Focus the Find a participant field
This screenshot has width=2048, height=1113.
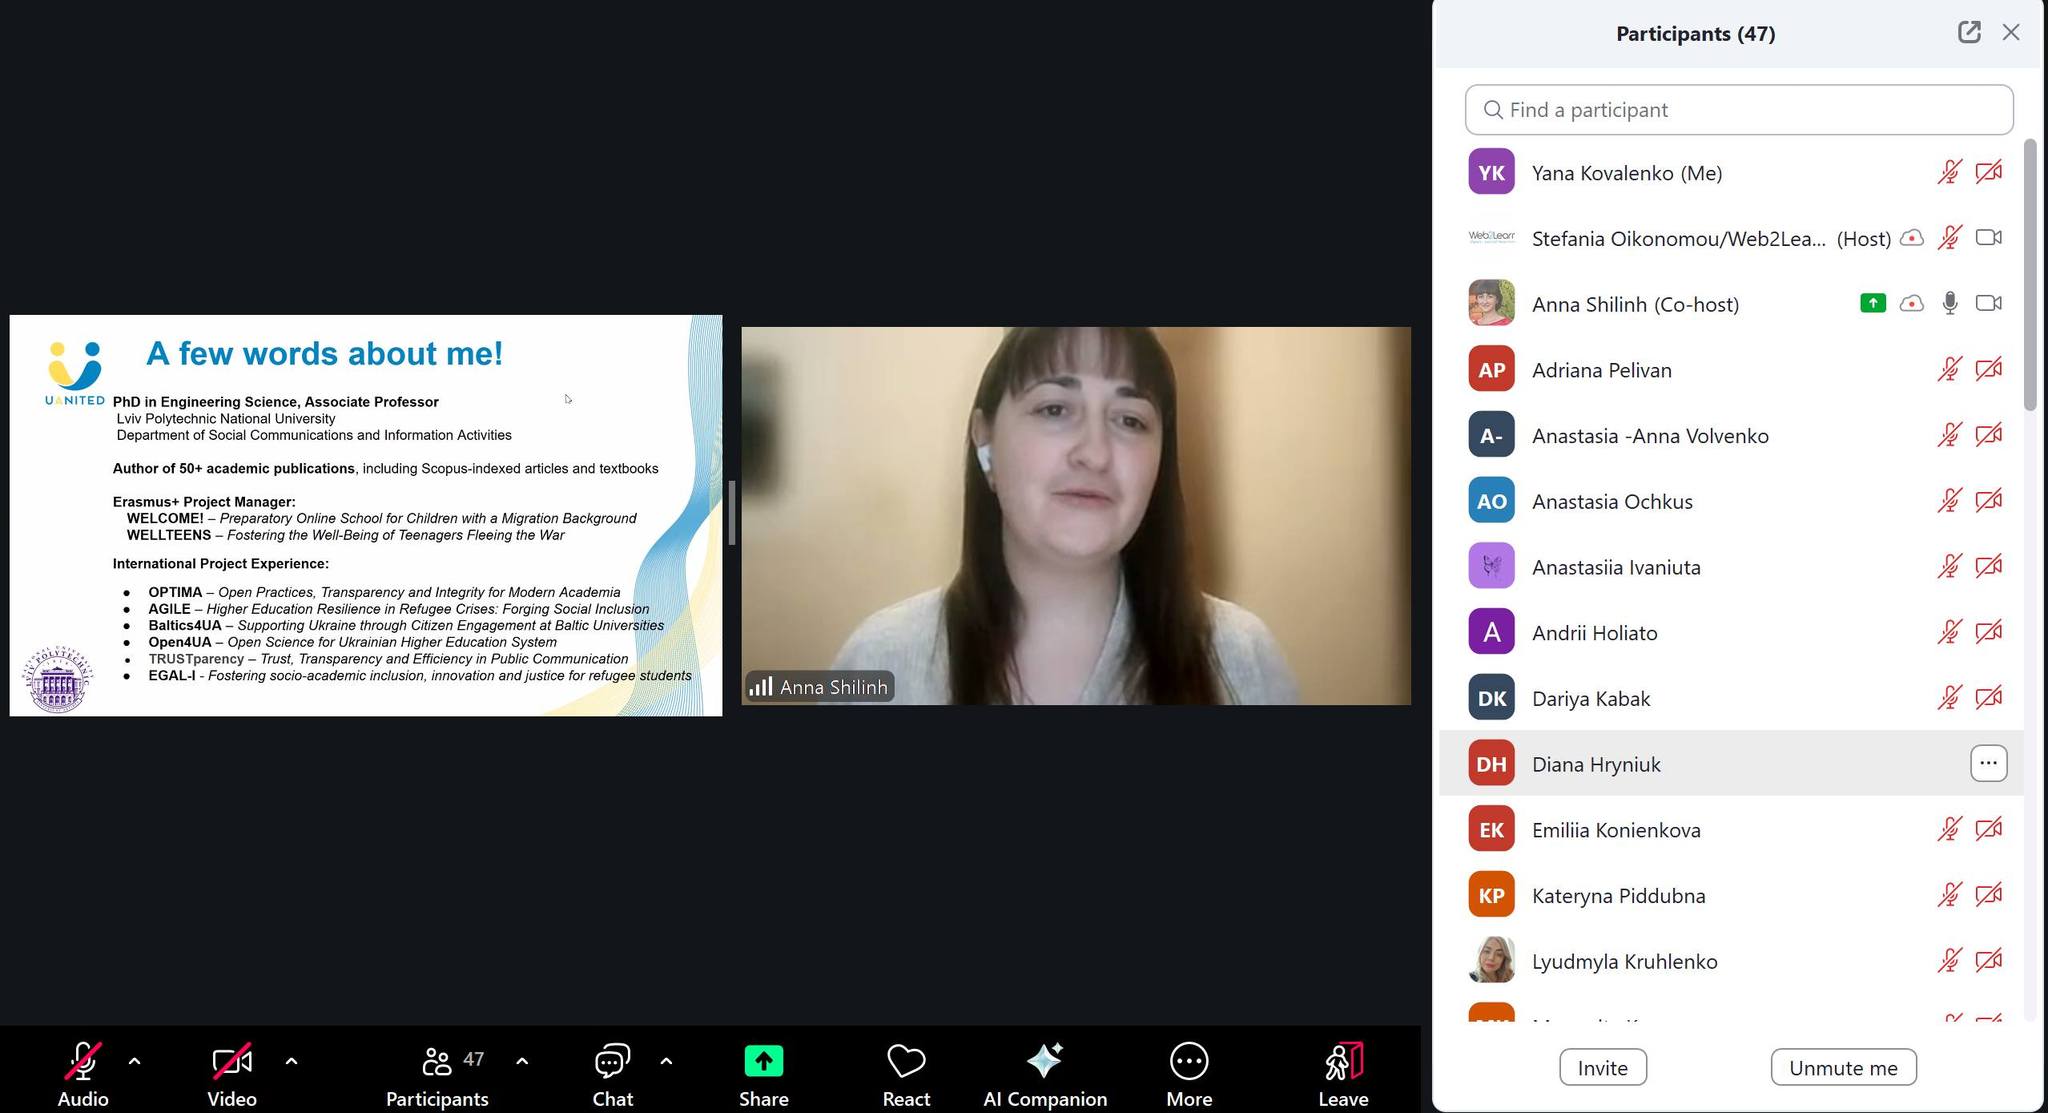(x=1738, y=110)
